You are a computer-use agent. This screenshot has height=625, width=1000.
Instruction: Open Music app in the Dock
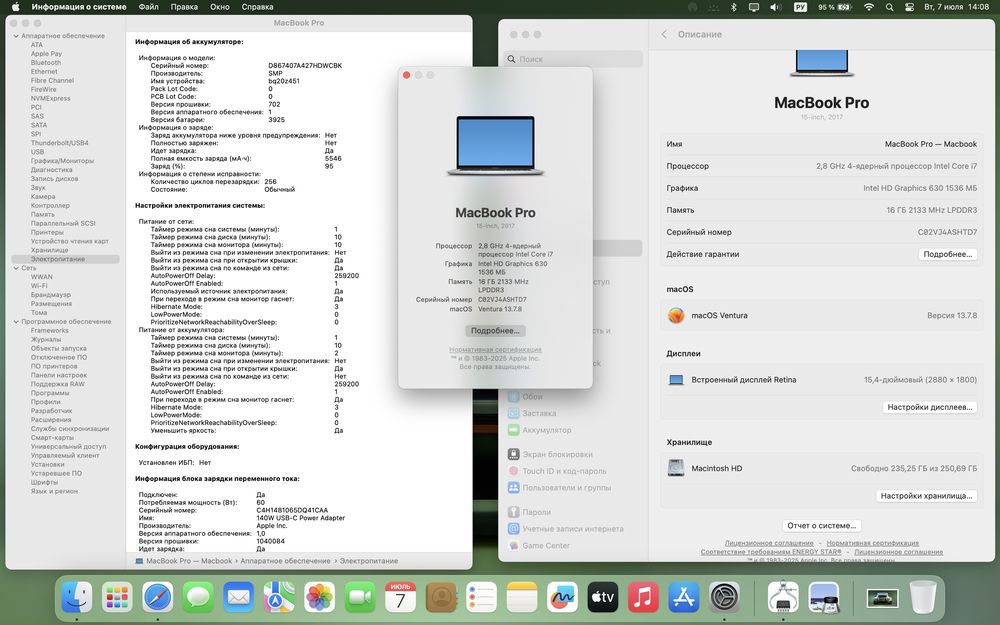[643, 597]
